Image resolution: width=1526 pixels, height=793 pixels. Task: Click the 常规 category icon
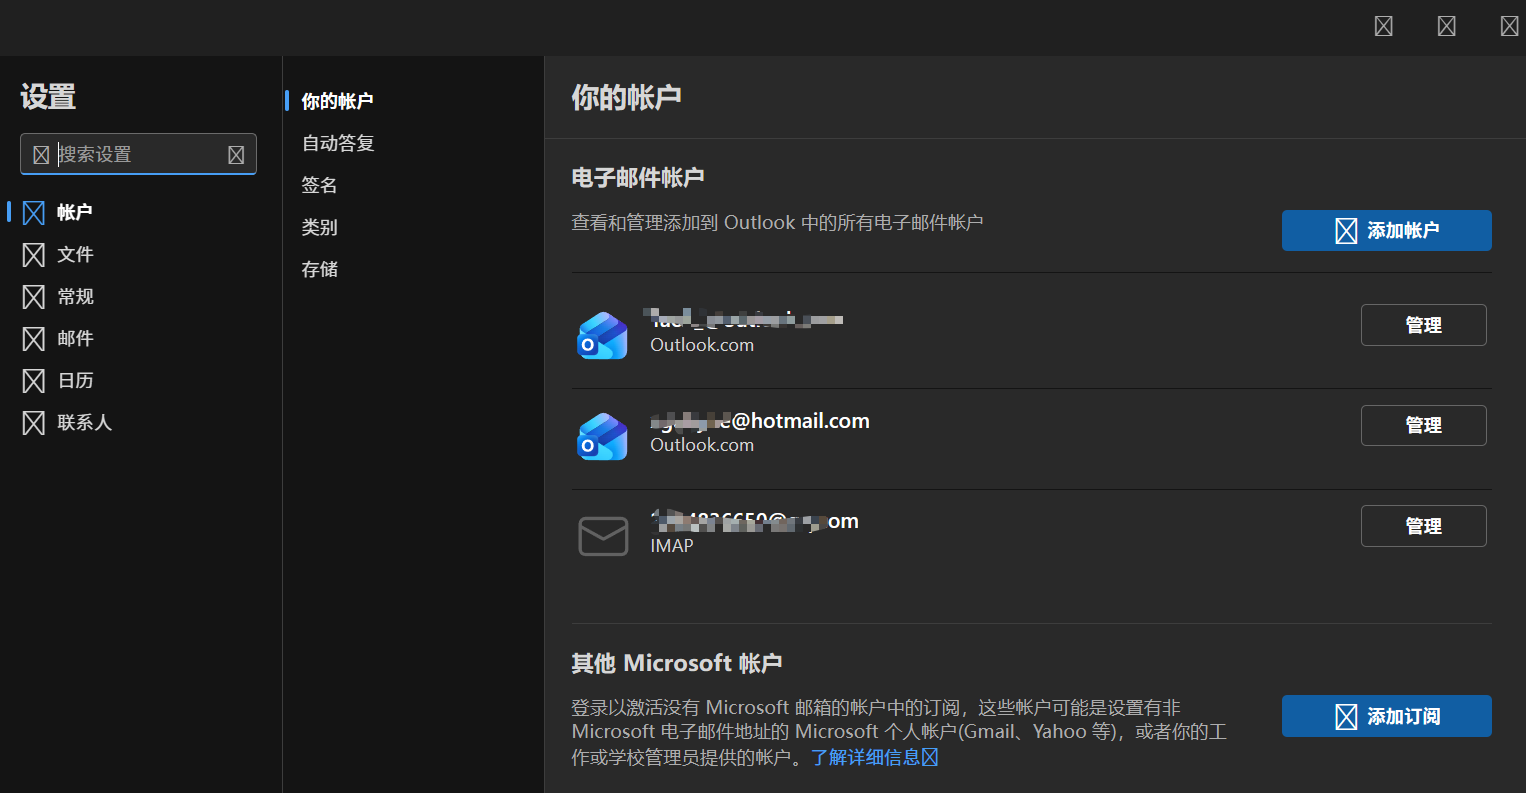point(34,296)
